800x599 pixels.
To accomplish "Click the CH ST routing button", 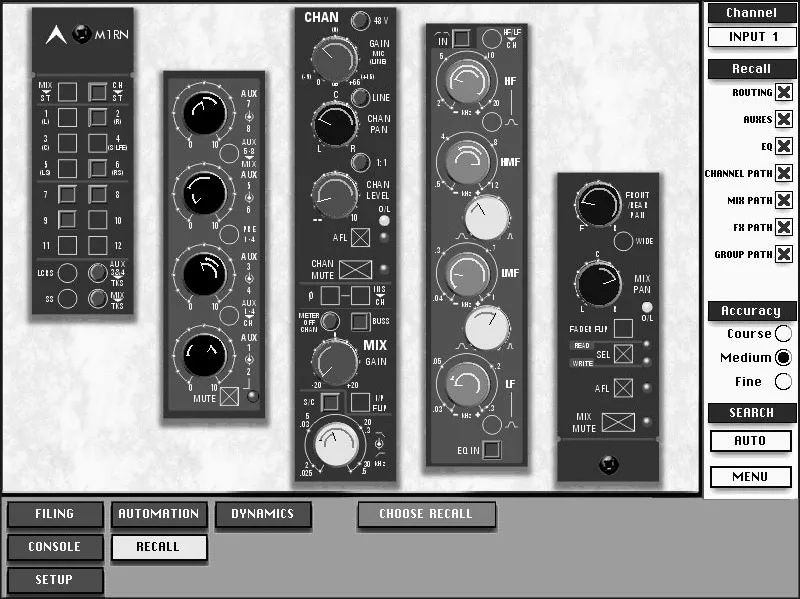I will (x=97, y=92).
